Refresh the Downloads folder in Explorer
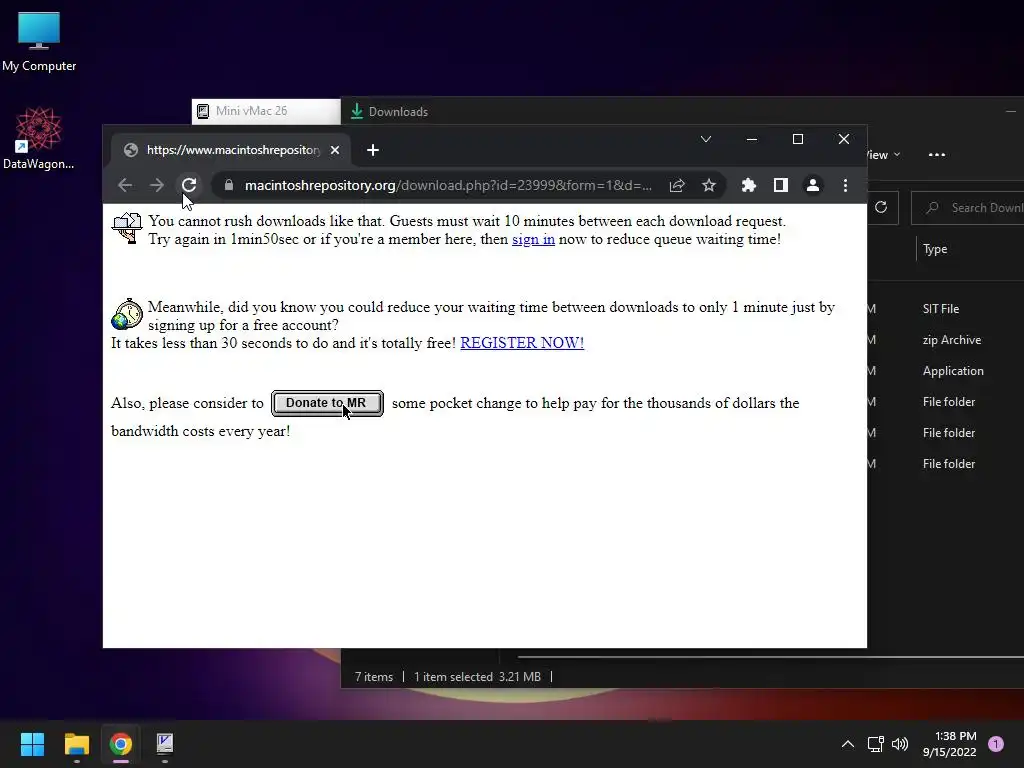Viewport: 1024px width, 768px height. point(881,208)
